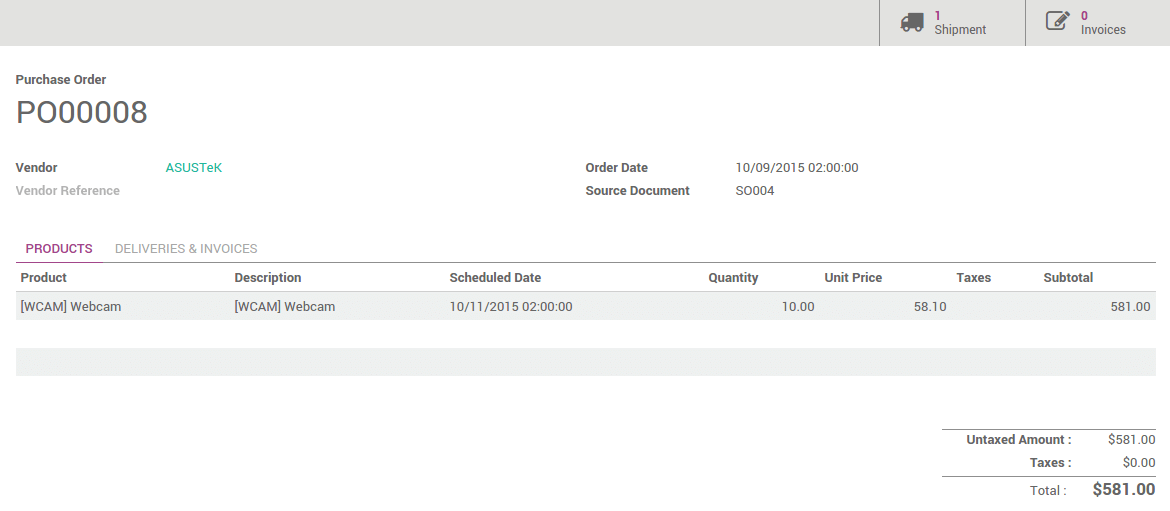
Task: Sort by the Product column header
Action: coord(44,278)
